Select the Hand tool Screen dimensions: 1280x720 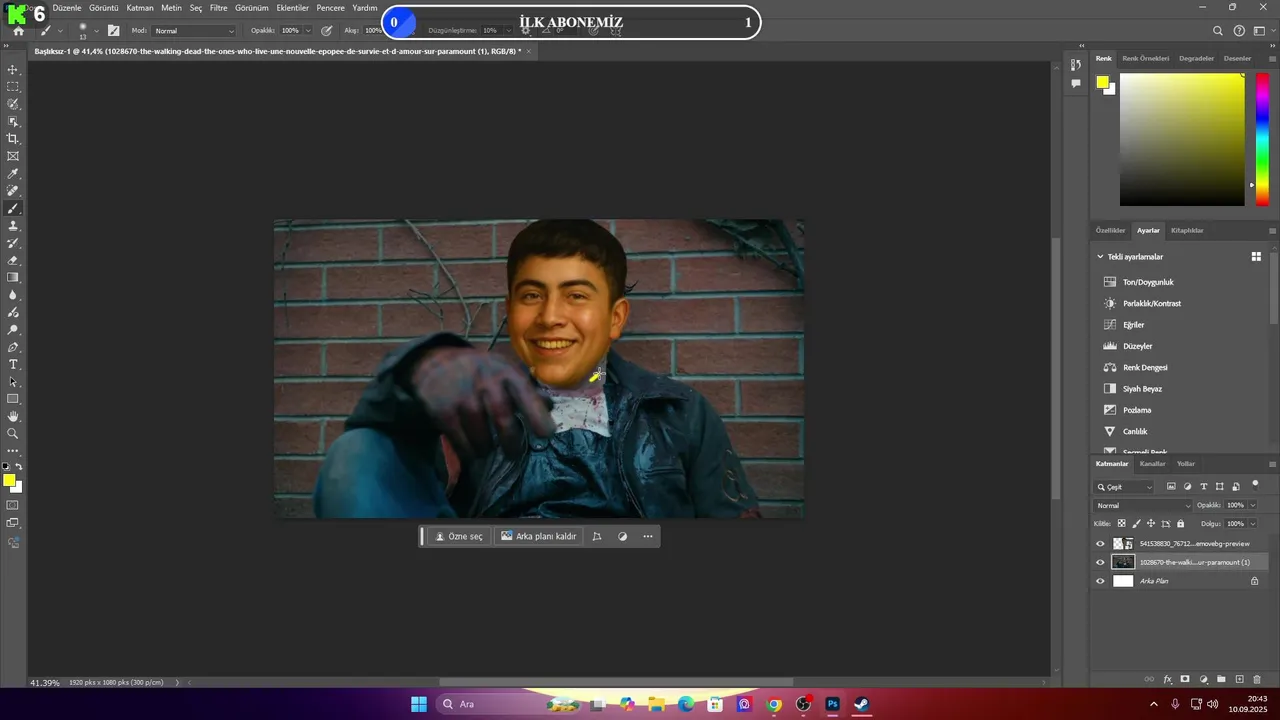pyautogui.click(x=13, y=416)
